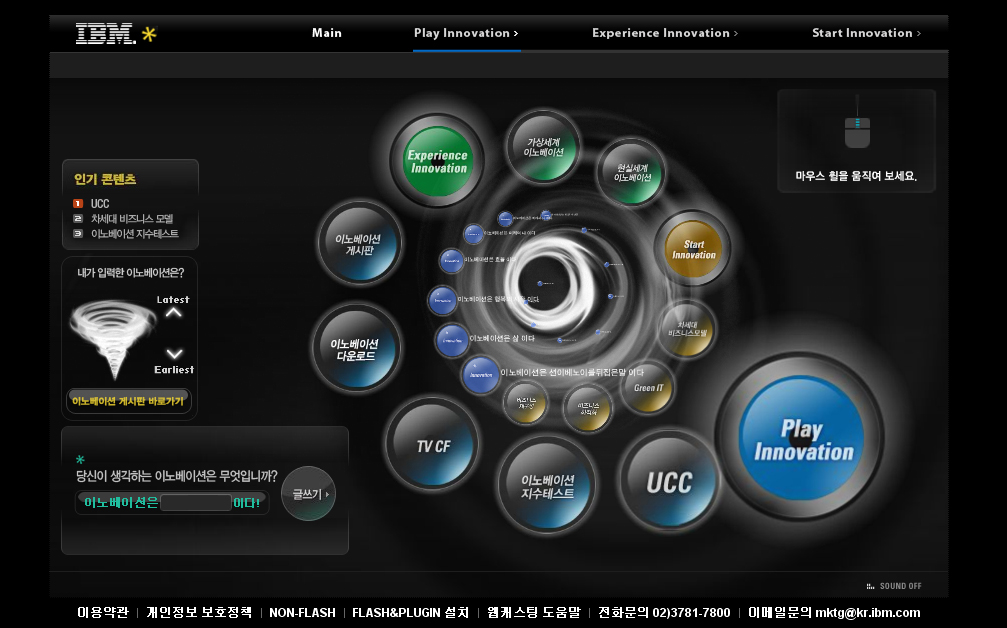
Task: Open the large UCC bubble
Action: [669, 480]
